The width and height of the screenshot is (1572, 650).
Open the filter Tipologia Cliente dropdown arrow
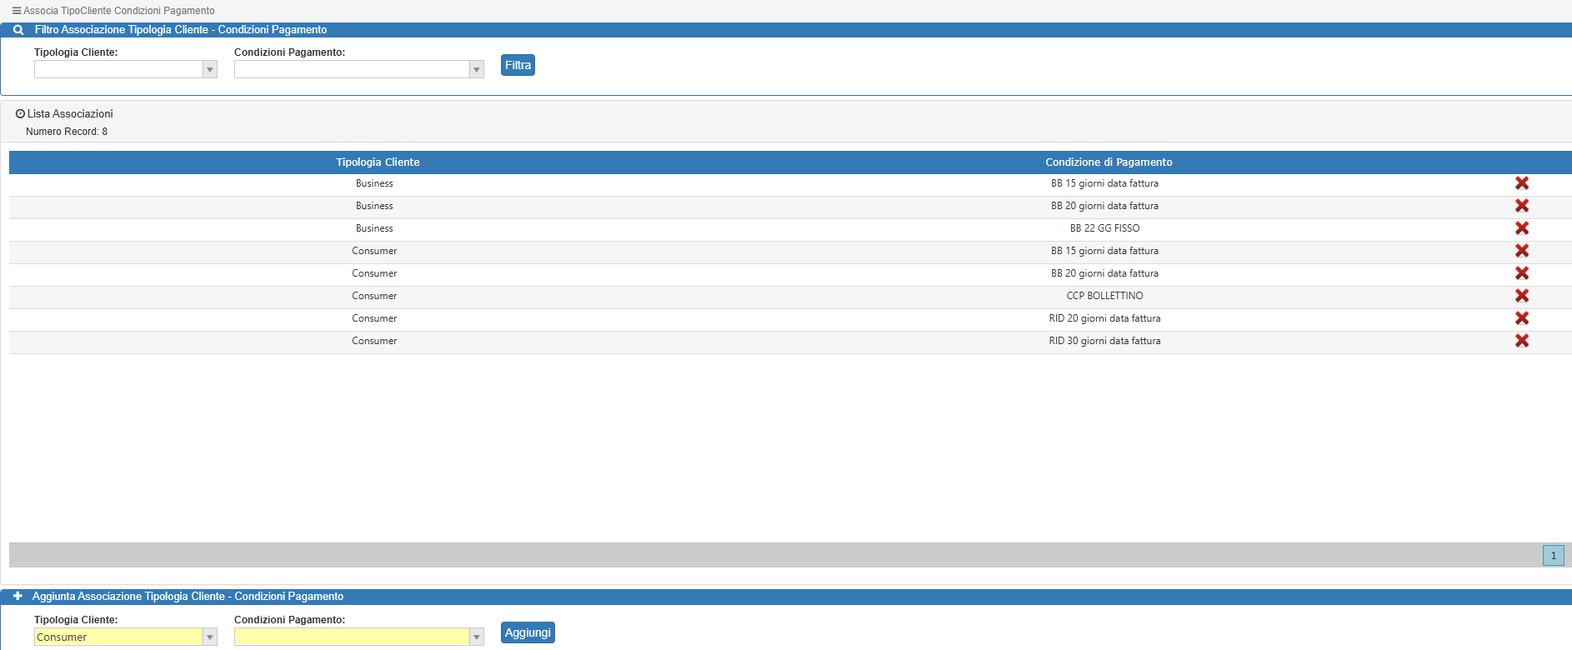(x=210, y=70)
